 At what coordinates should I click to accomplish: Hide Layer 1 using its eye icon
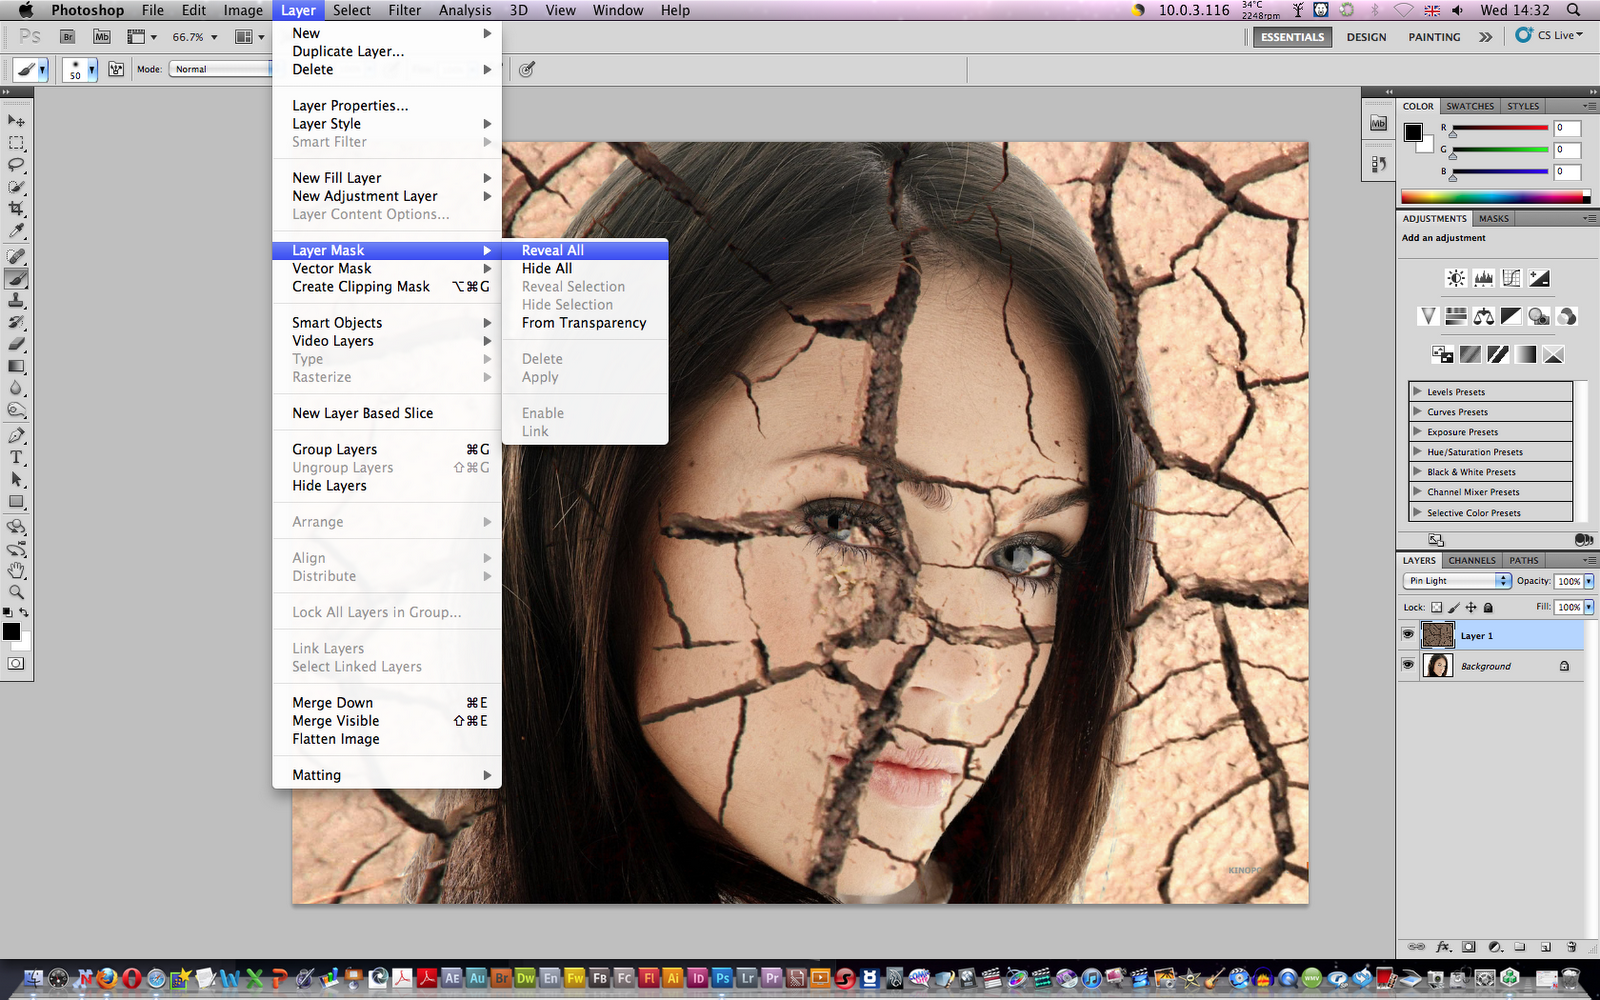pyautogui.click(x=1408, y=635)
